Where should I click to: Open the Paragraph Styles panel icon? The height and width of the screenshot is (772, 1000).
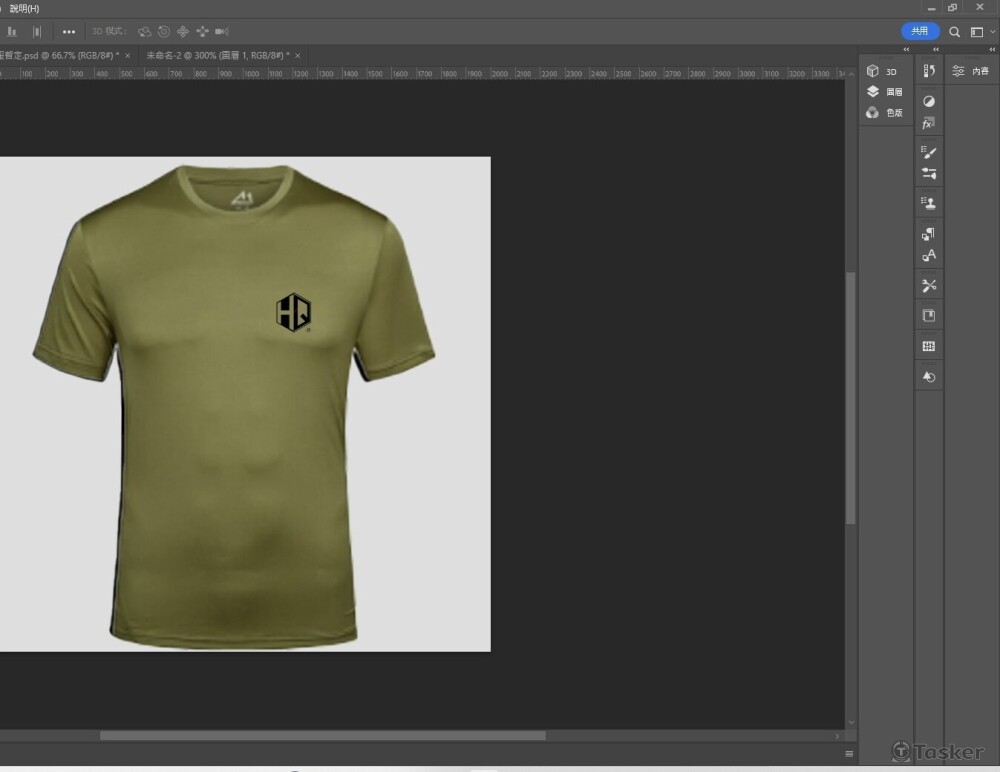click(928, 234)
